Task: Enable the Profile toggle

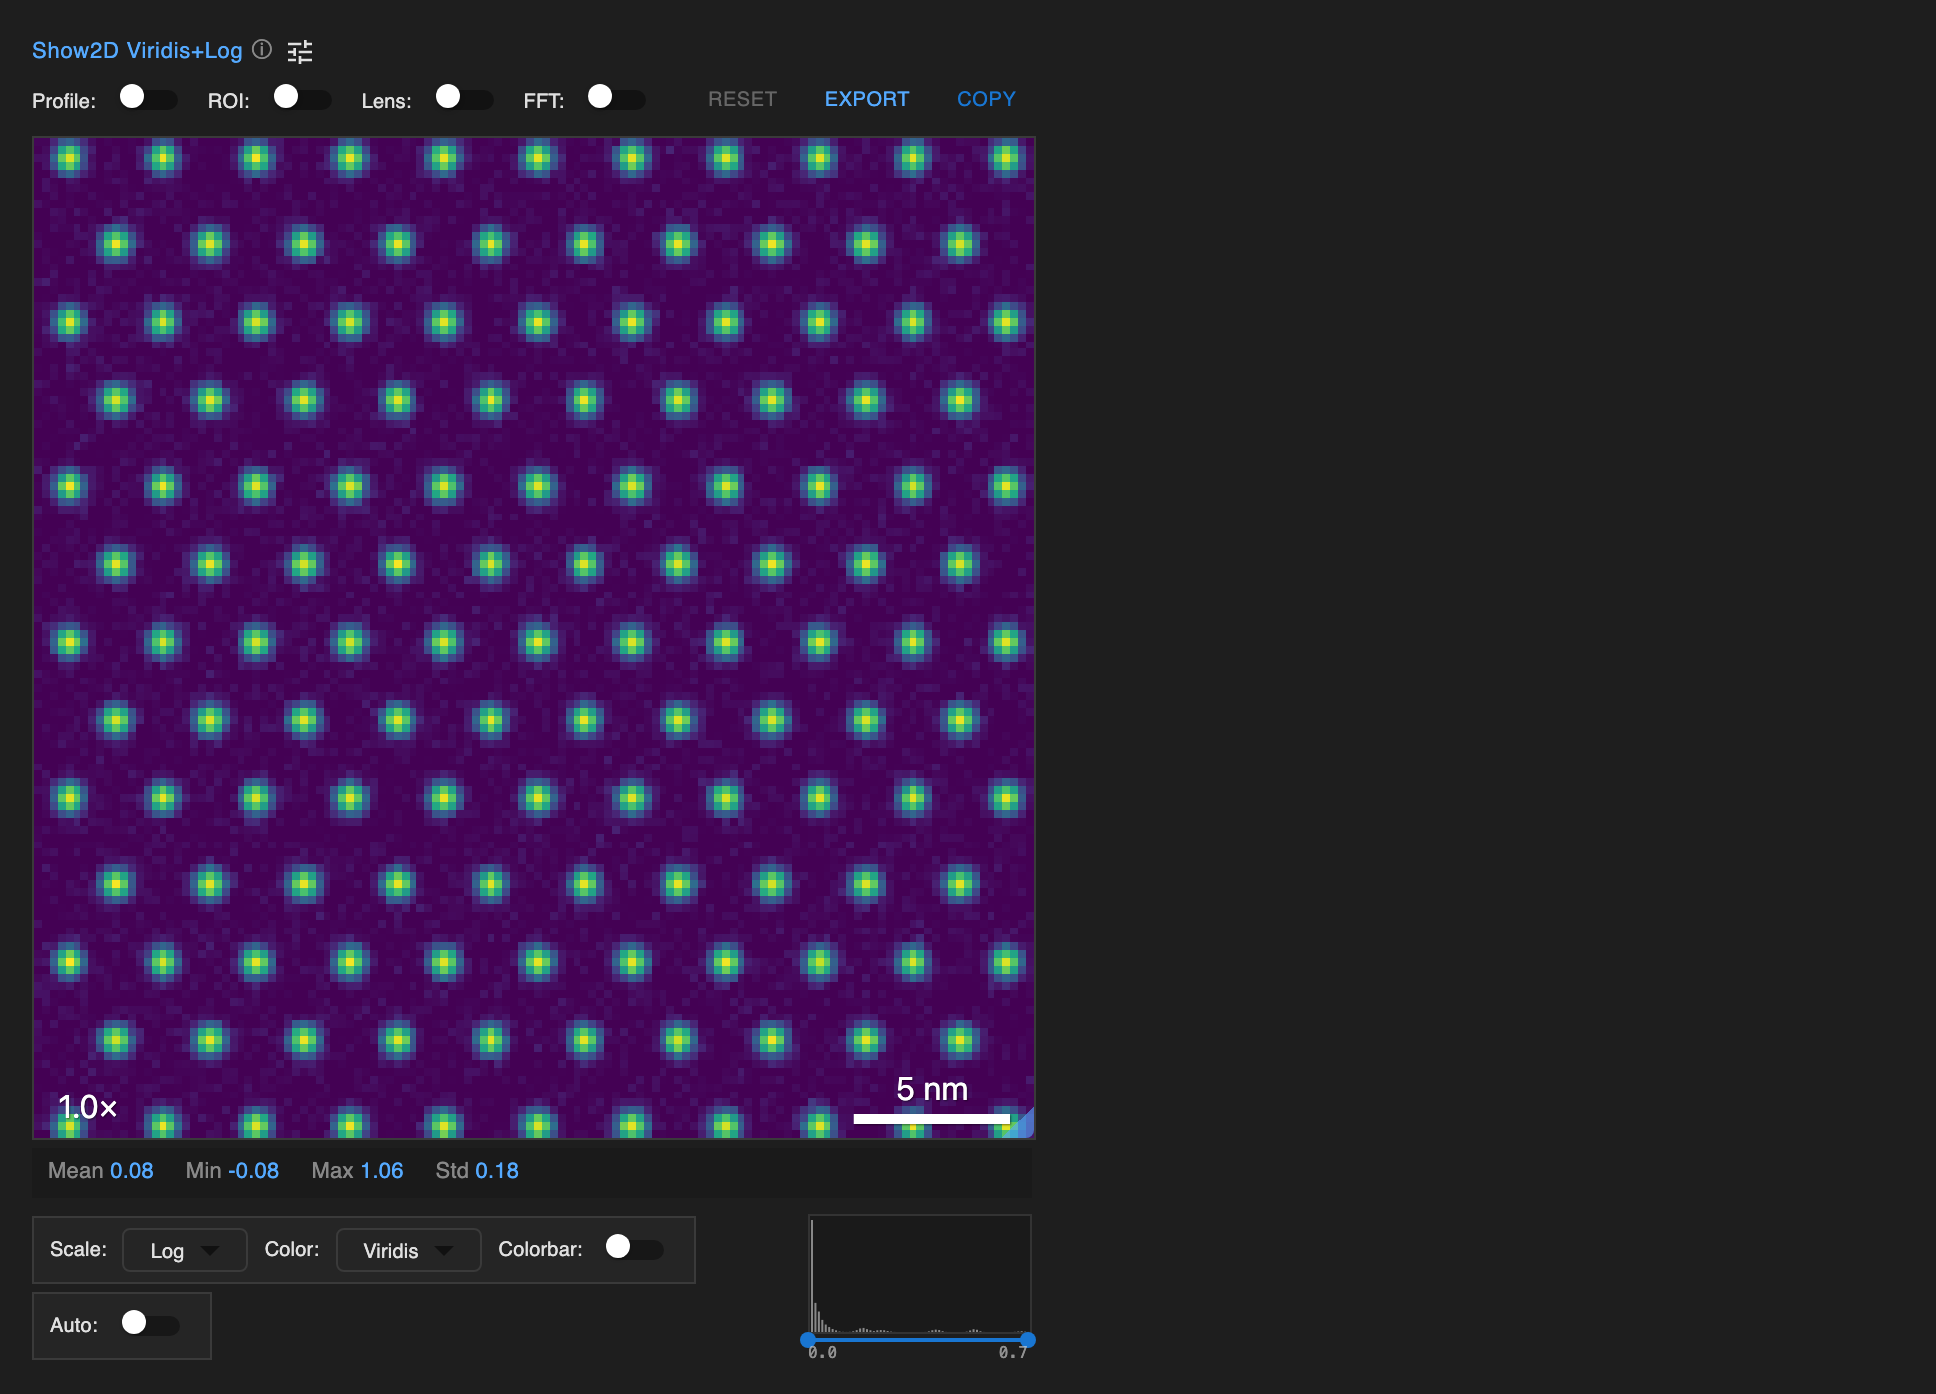Action: (148, 98)
